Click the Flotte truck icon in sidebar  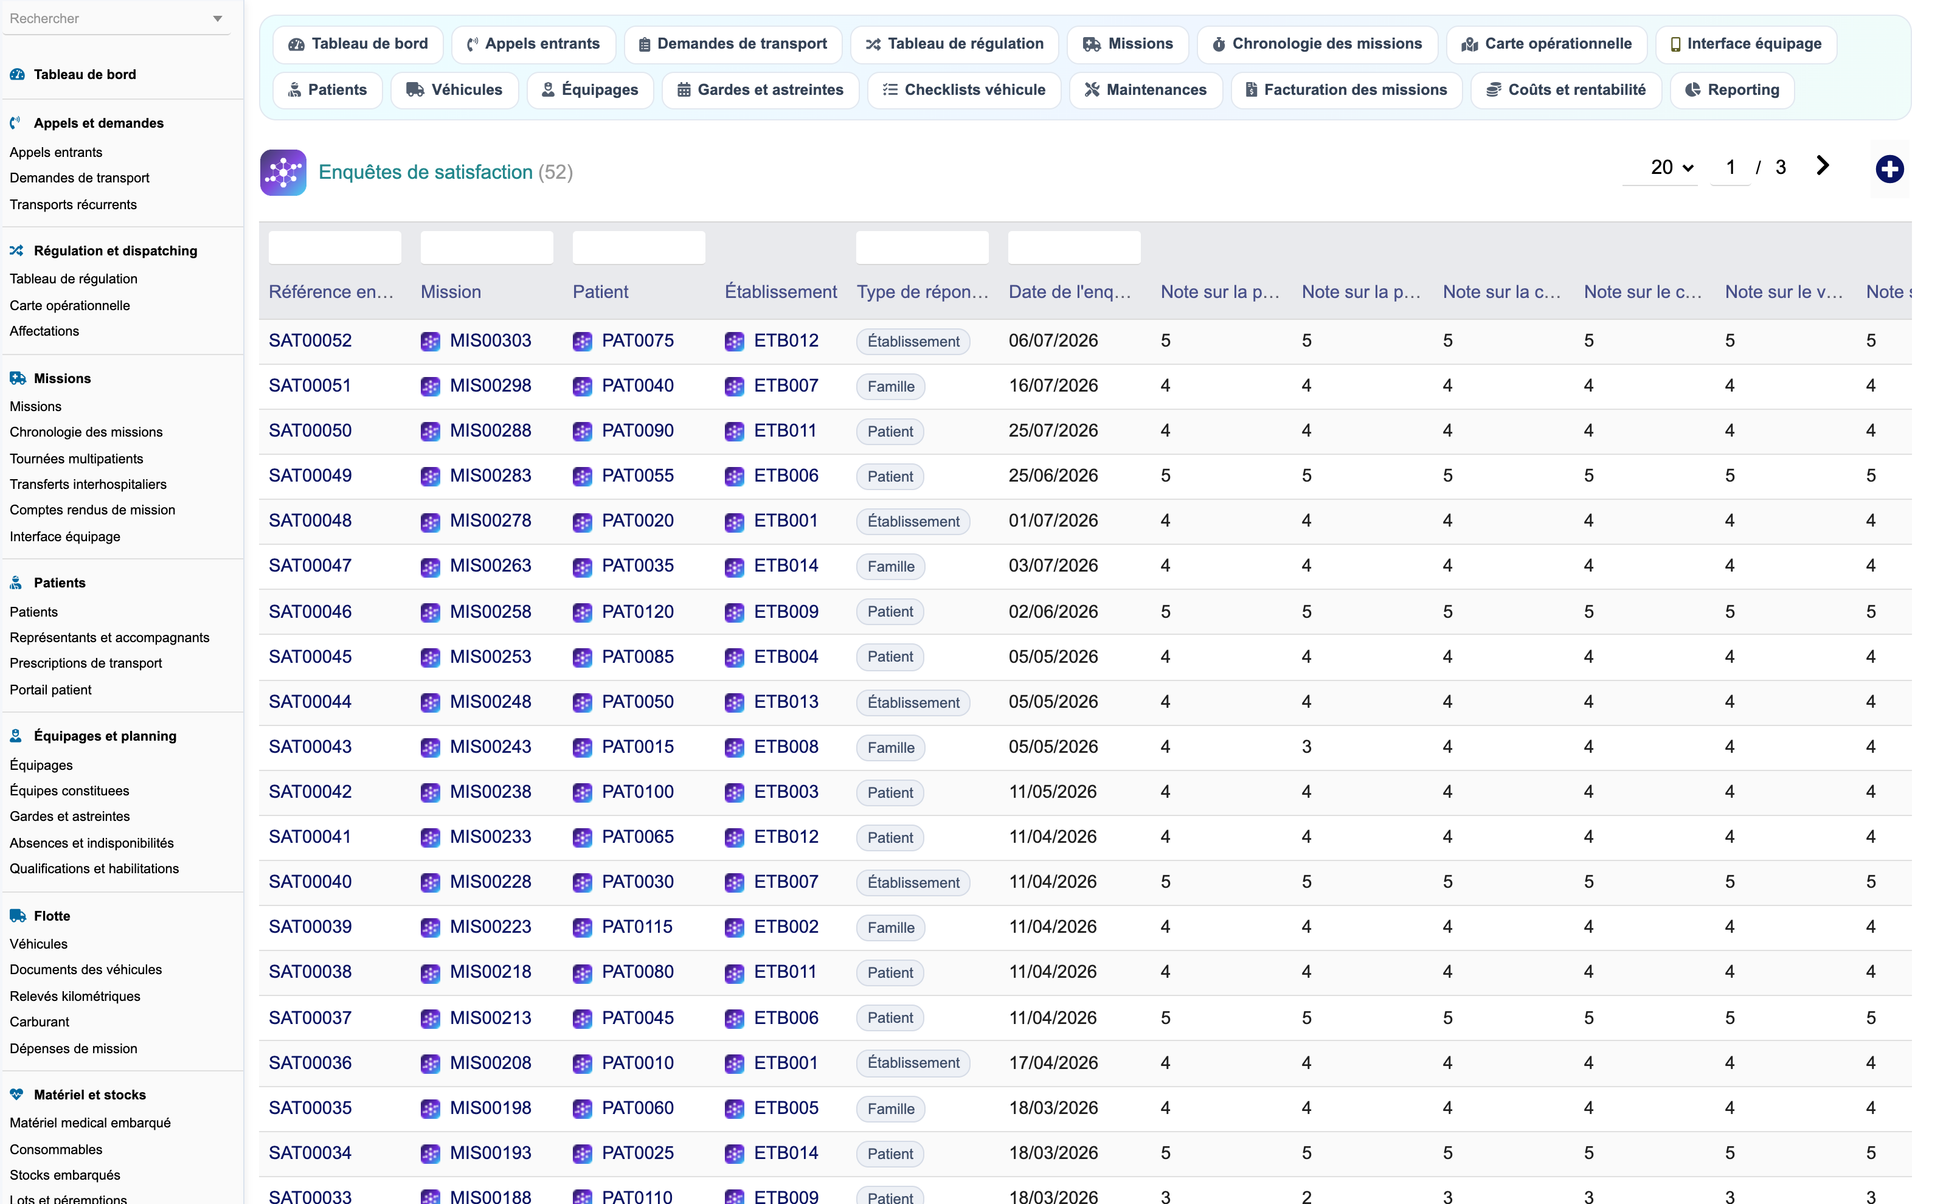[x=17, y=916]
